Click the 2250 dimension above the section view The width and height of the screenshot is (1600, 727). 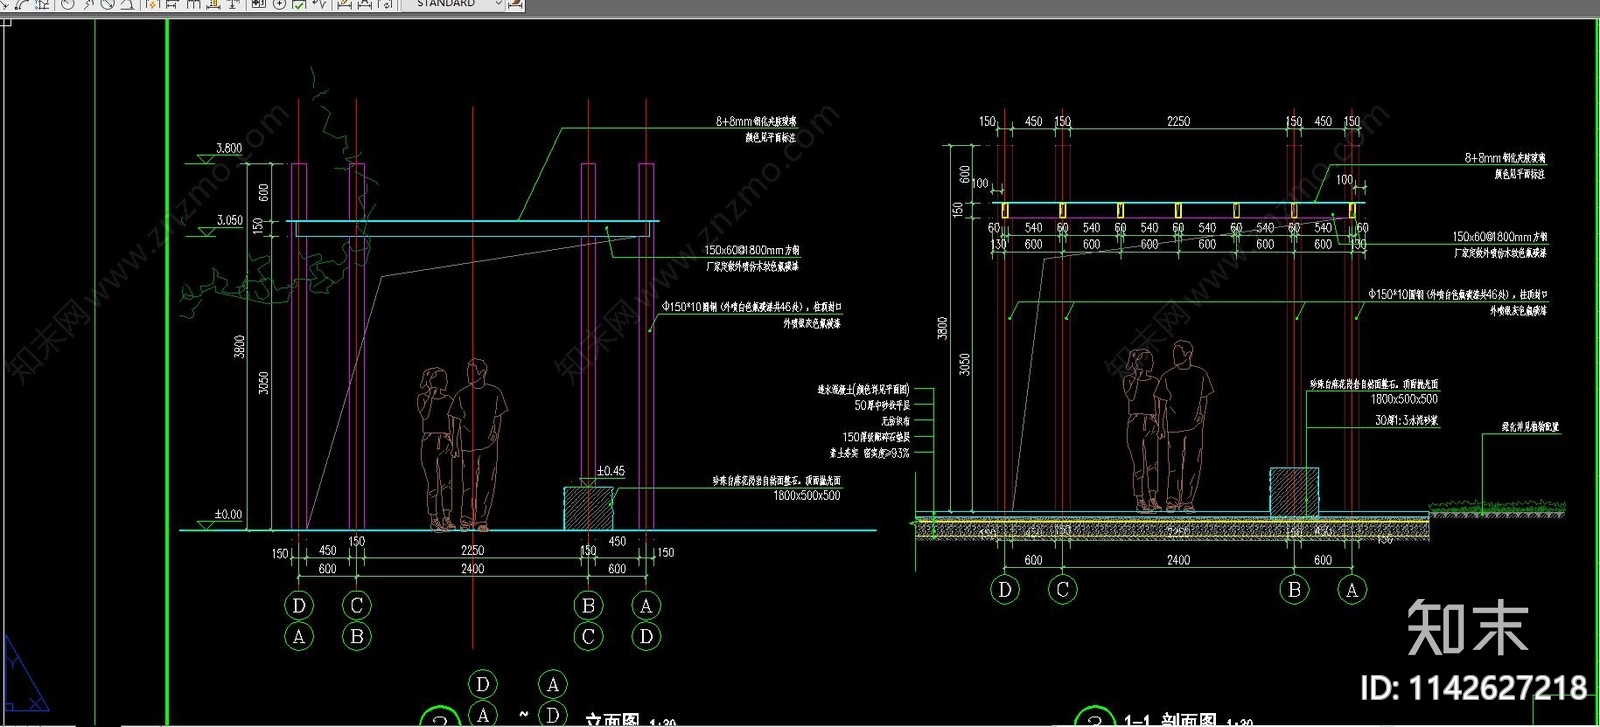pyautogui.click(x=1178, y=121)
